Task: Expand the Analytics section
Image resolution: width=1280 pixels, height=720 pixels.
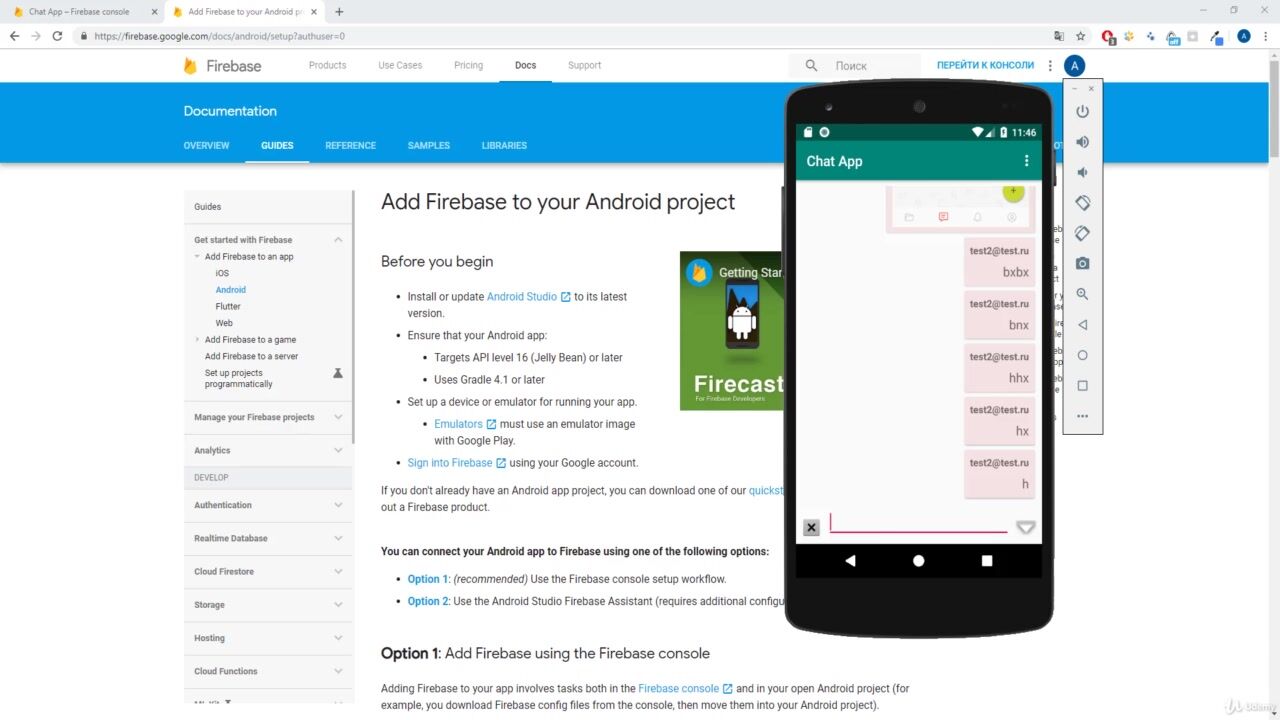Action: tap(338, 450)
